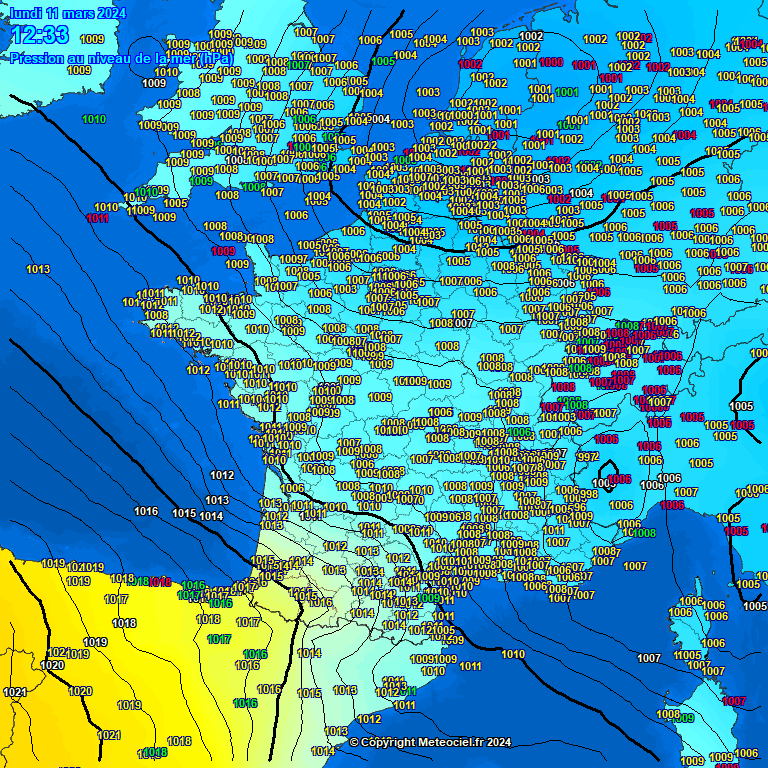
Task: Click the 997 low-pressure reading in the east
Action: coord(587,456)
